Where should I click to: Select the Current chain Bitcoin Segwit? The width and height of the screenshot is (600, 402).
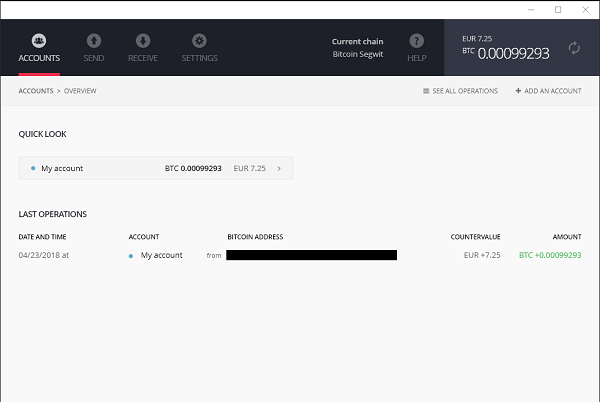(360, 48)
